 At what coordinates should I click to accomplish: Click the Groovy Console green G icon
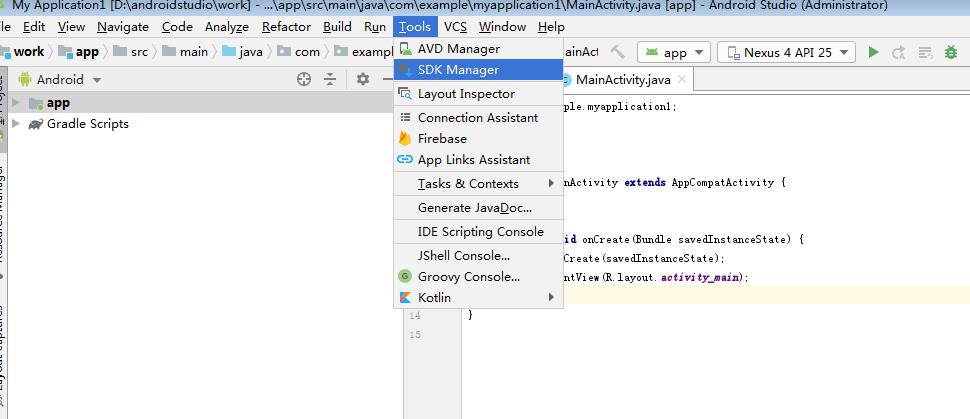405,277
